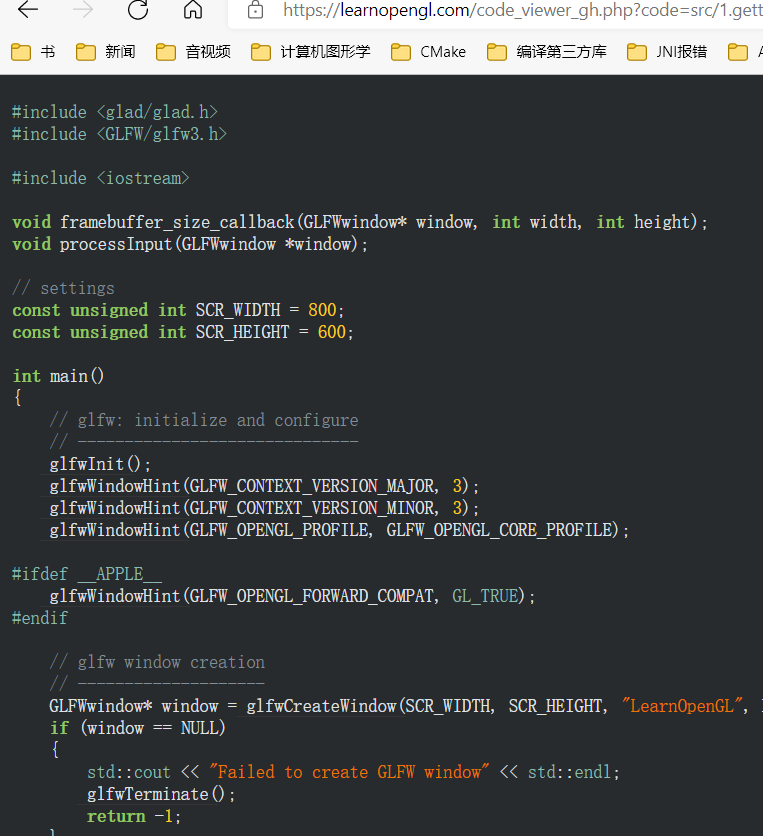Click the #ifdef __APPLE__ directive
The height and width of the screenshot is (836, 763).
tap(87, 574)
